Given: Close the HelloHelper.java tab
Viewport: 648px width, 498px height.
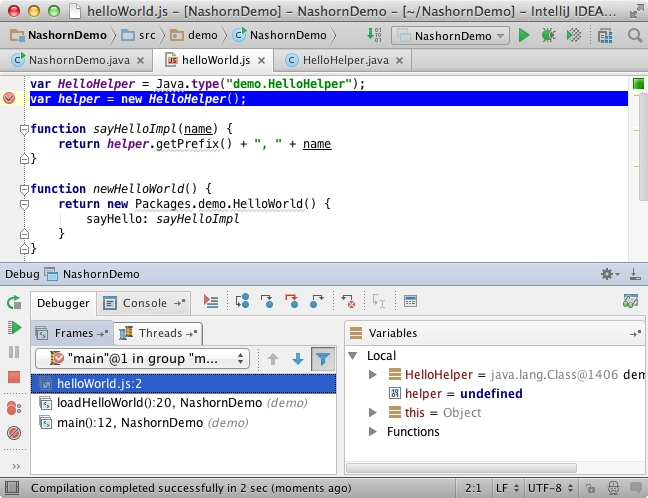Looking at the screenshot, I should pyautogui.click(x=399, y=61).
